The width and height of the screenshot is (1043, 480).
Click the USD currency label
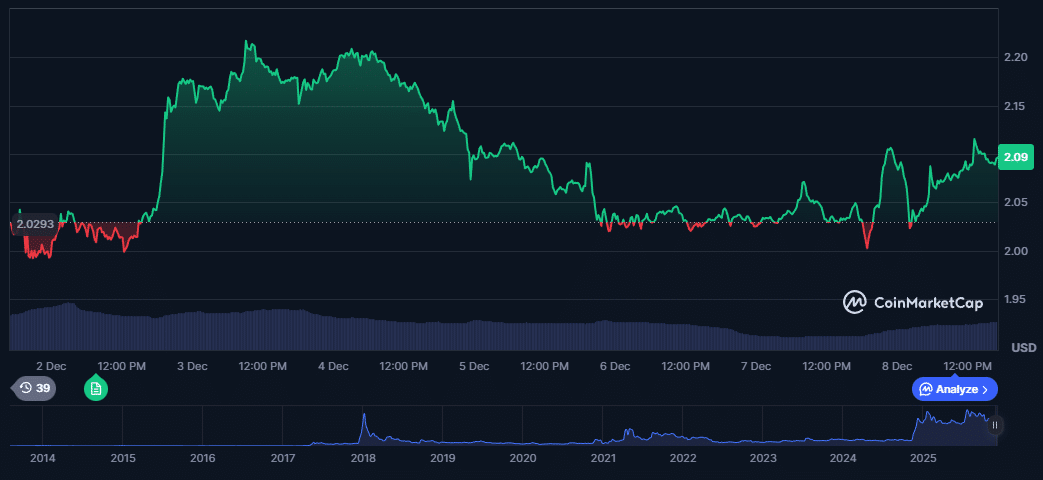click(x=1023, y=348)
